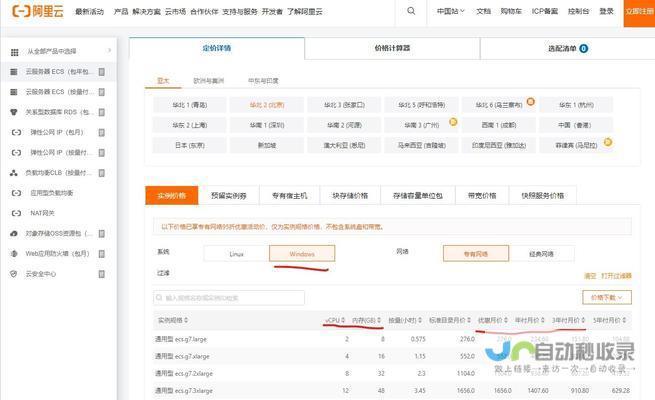This screenshot has height=400, width=655.
Task: Click the blue 0 badge on 选配清单
Action: click(x=584, y=48)
